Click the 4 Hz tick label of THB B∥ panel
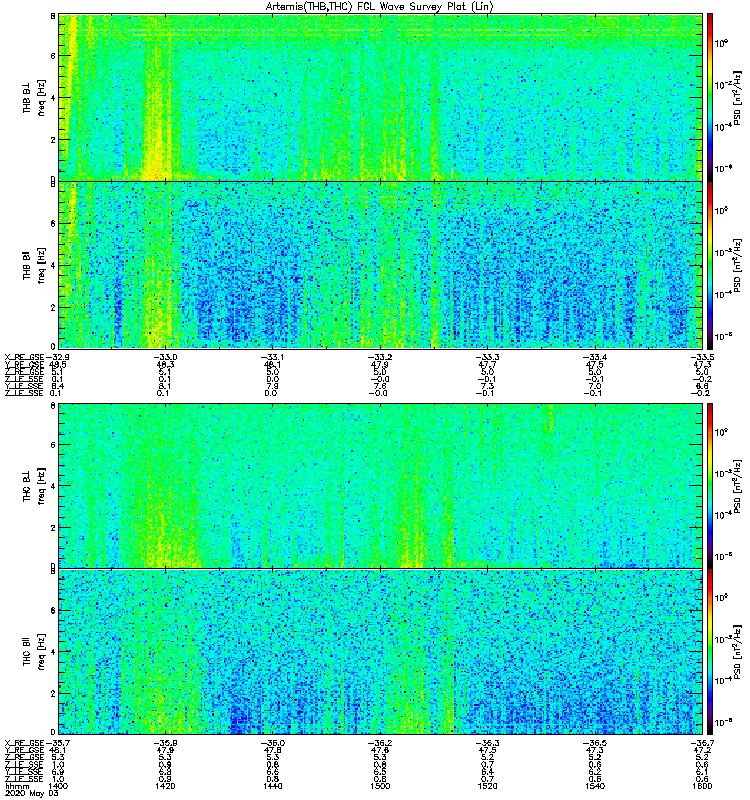 pyautogui.click(x=53, y=265)
